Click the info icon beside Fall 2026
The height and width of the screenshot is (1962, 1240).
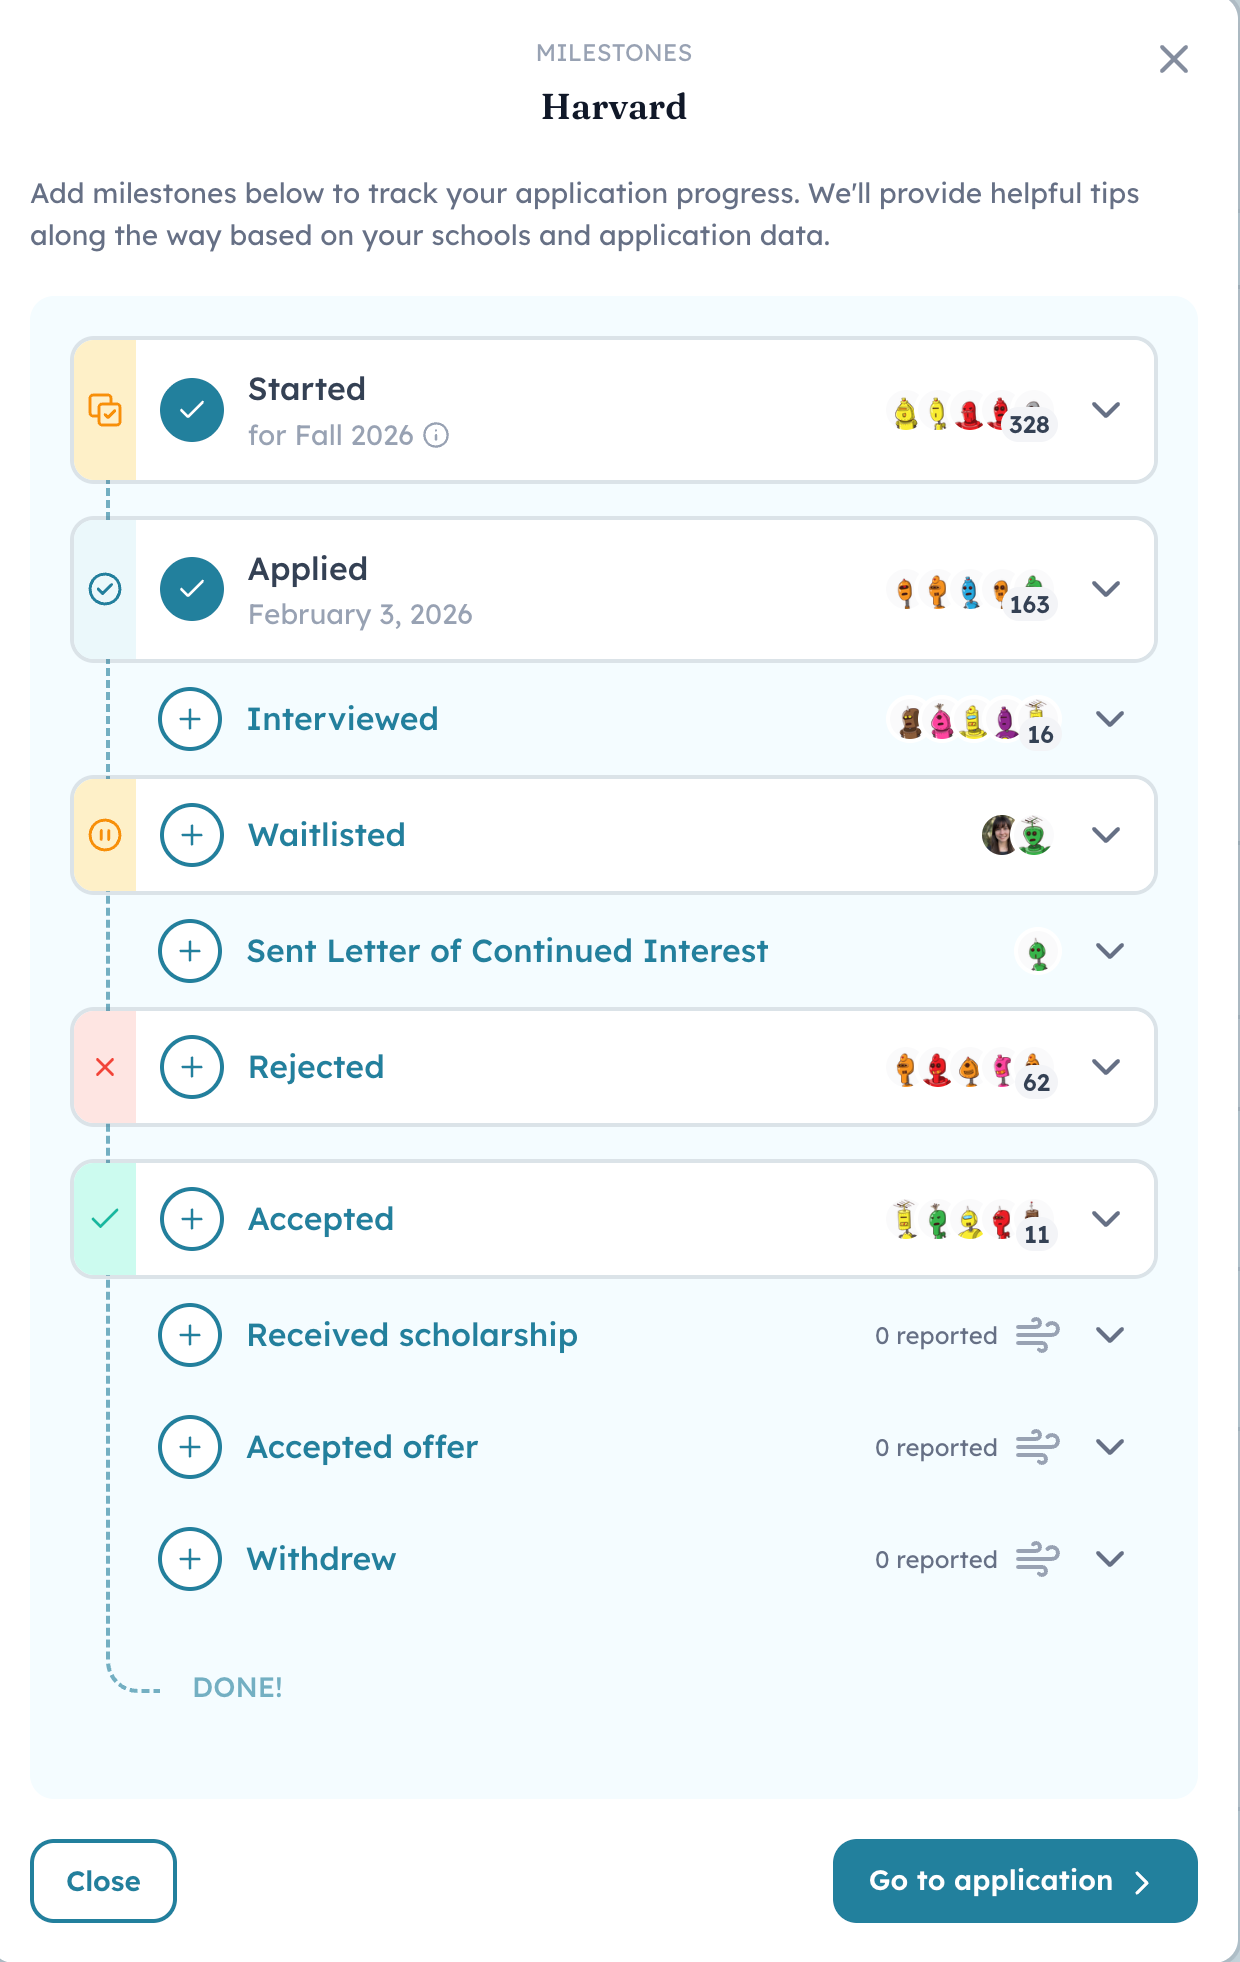pos(436,435)
